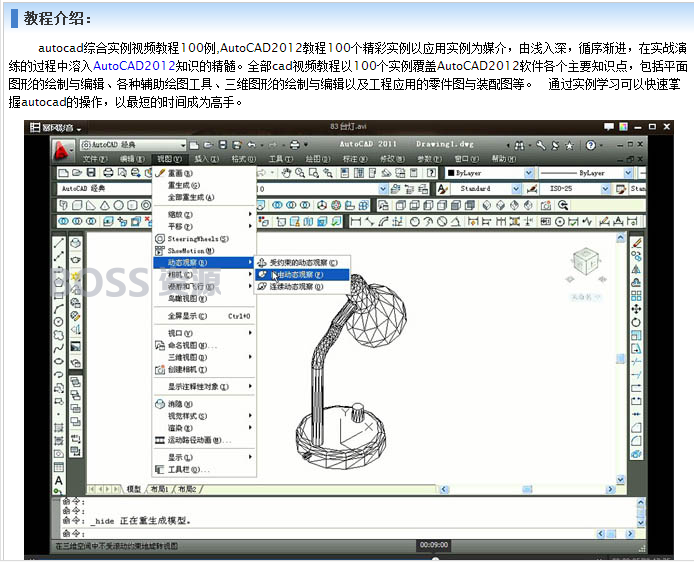Choose ShowMotion menu entry
694x562 pixels.
(204, 250)
